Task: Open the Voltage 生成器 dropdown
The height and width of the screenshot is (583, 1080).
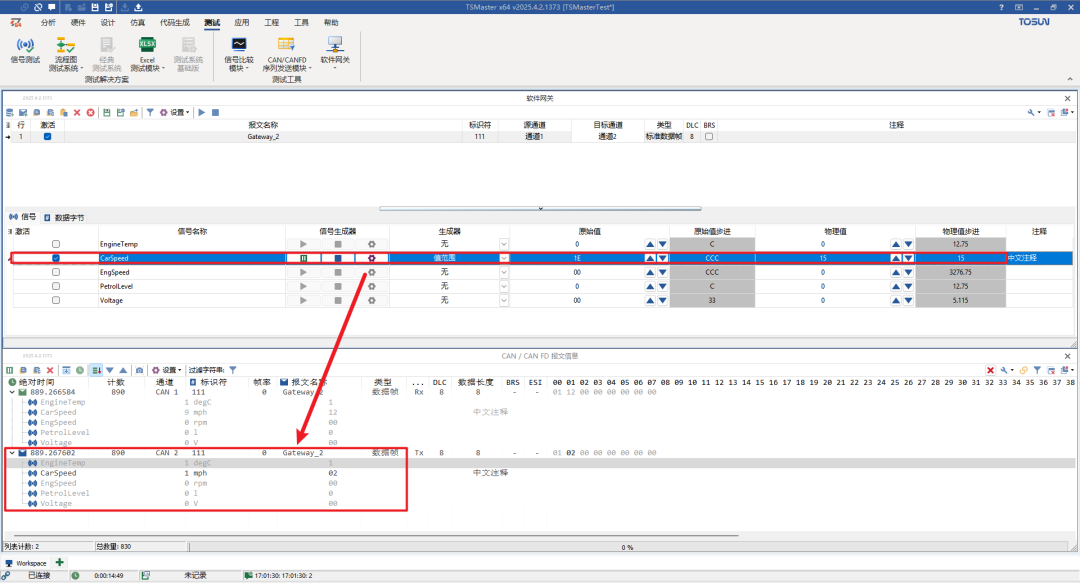Action: pyautogui.click(x=503, y=300)
